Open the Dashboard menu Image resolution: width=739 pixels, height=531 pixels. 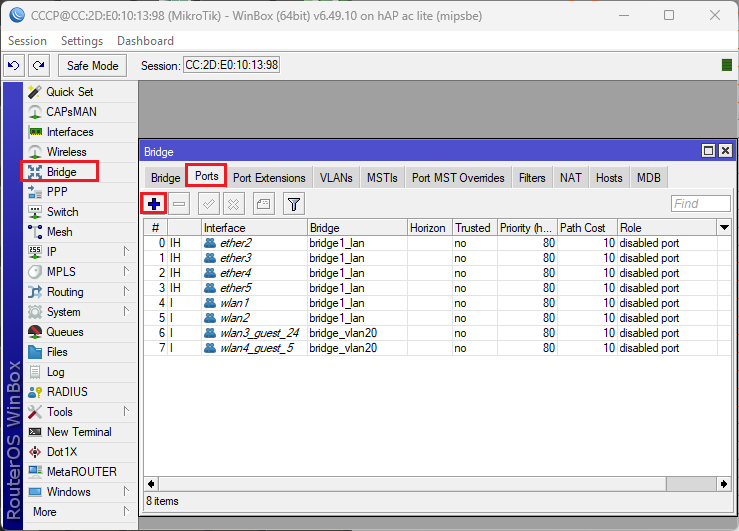(145, 41)
